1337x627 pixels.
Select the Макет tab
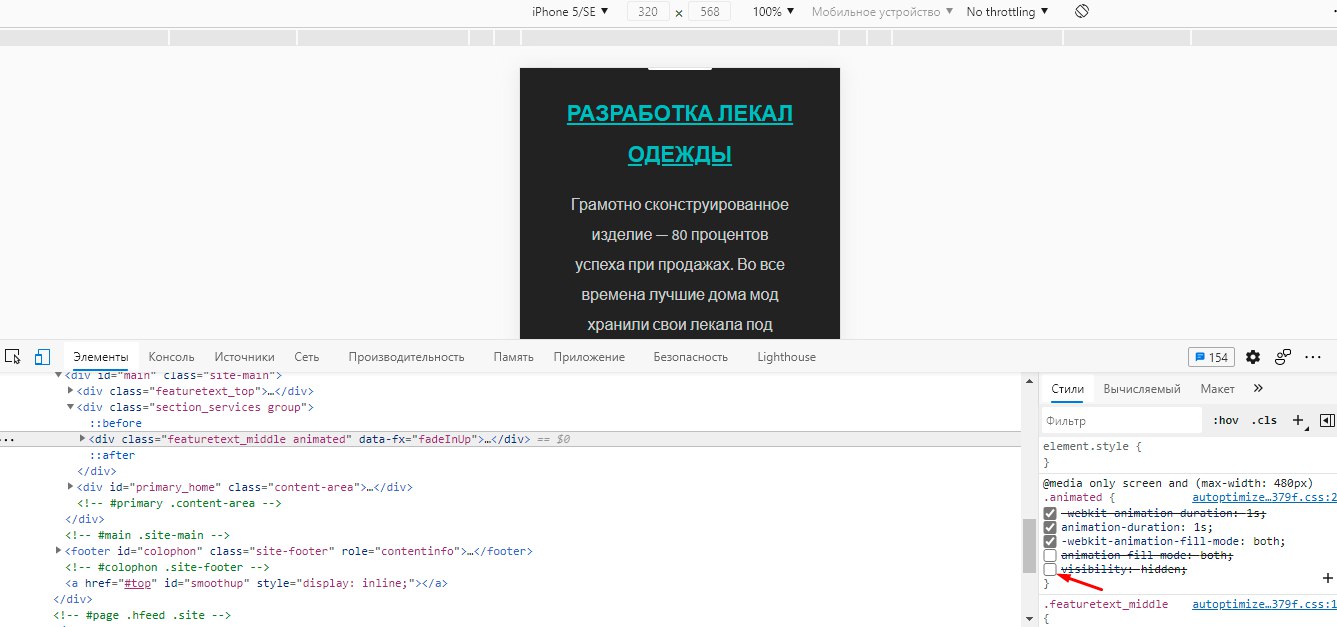(x=1218, y=389)
